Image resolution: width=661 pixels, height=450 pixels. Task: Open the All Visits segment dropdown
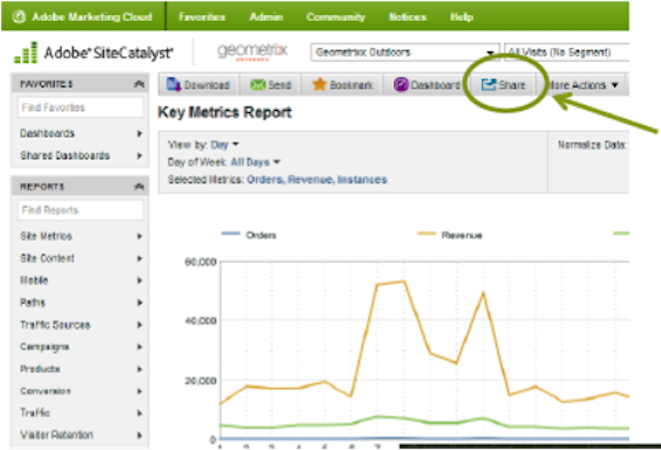[567, 53]
